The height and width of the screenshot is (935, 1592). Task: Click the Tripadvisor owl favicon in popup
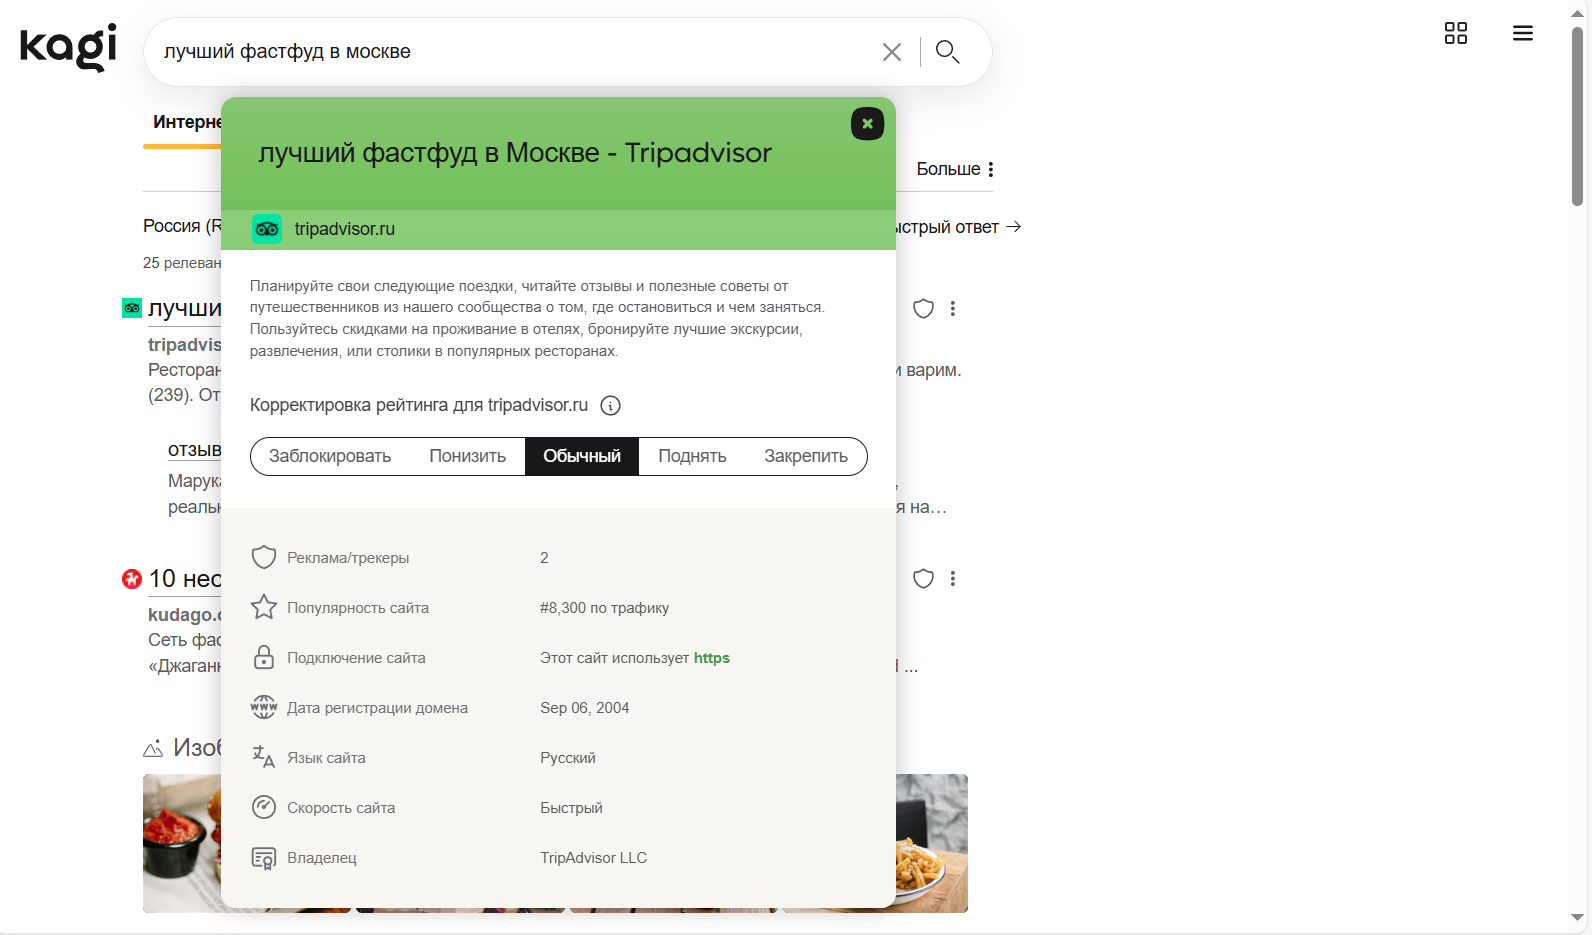click(x=267, y=229)
